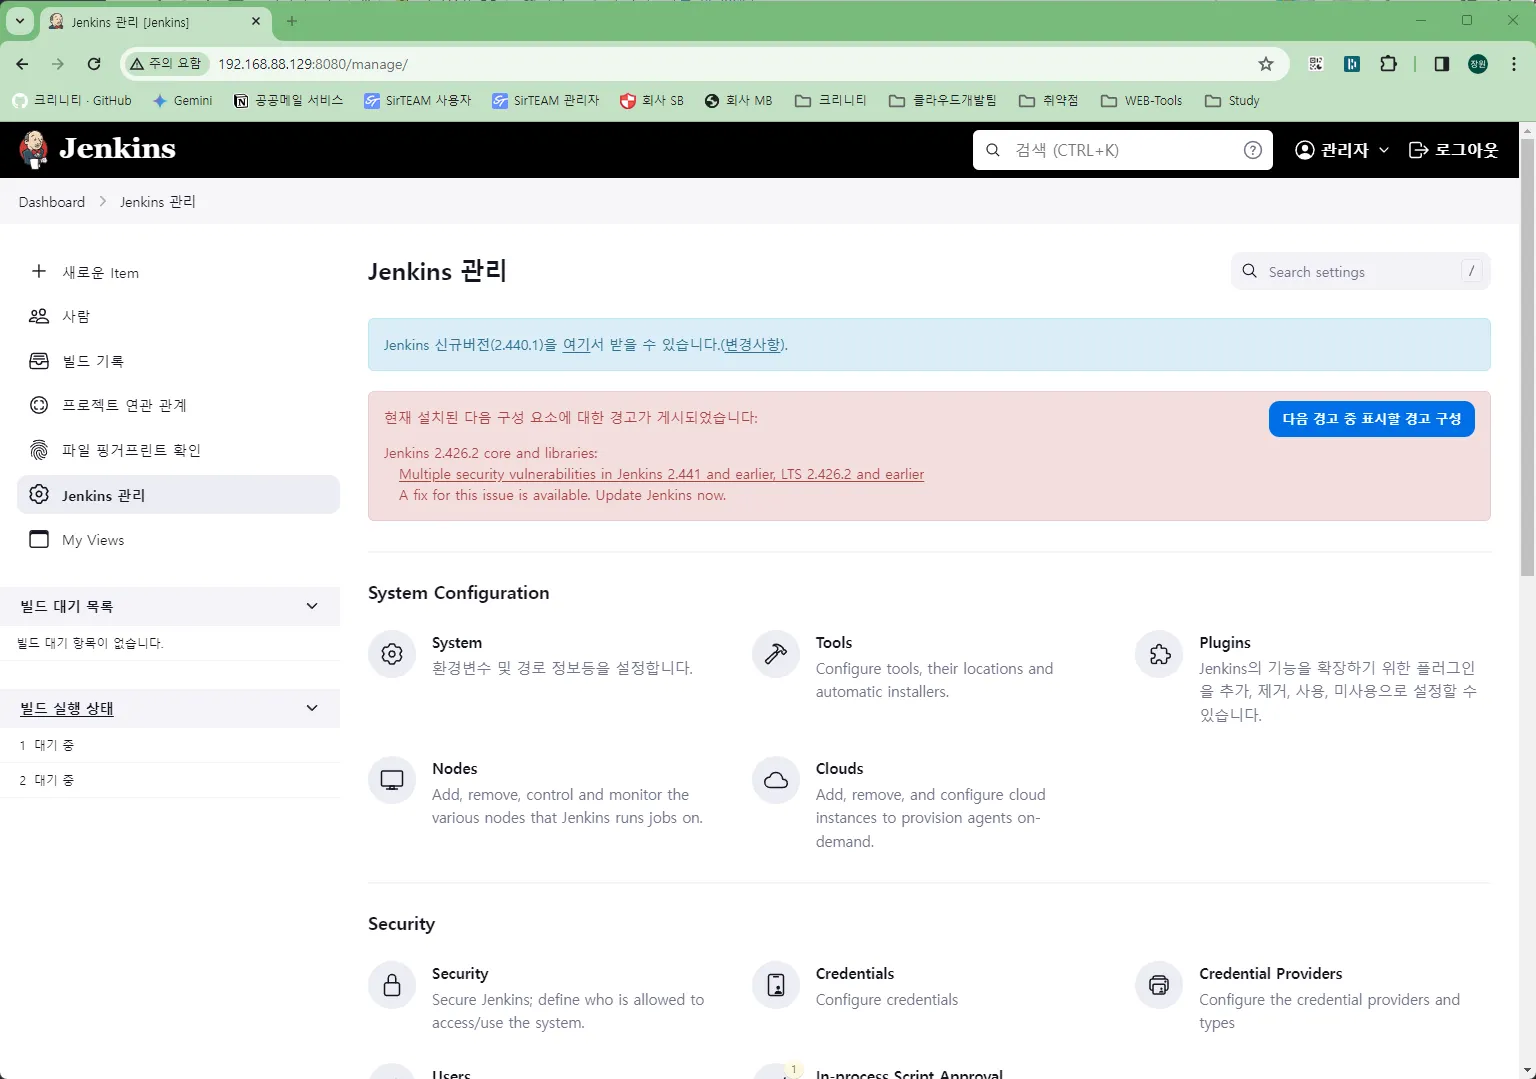
Task: Click the browser address bar URL
Action: tap(313, 64)
